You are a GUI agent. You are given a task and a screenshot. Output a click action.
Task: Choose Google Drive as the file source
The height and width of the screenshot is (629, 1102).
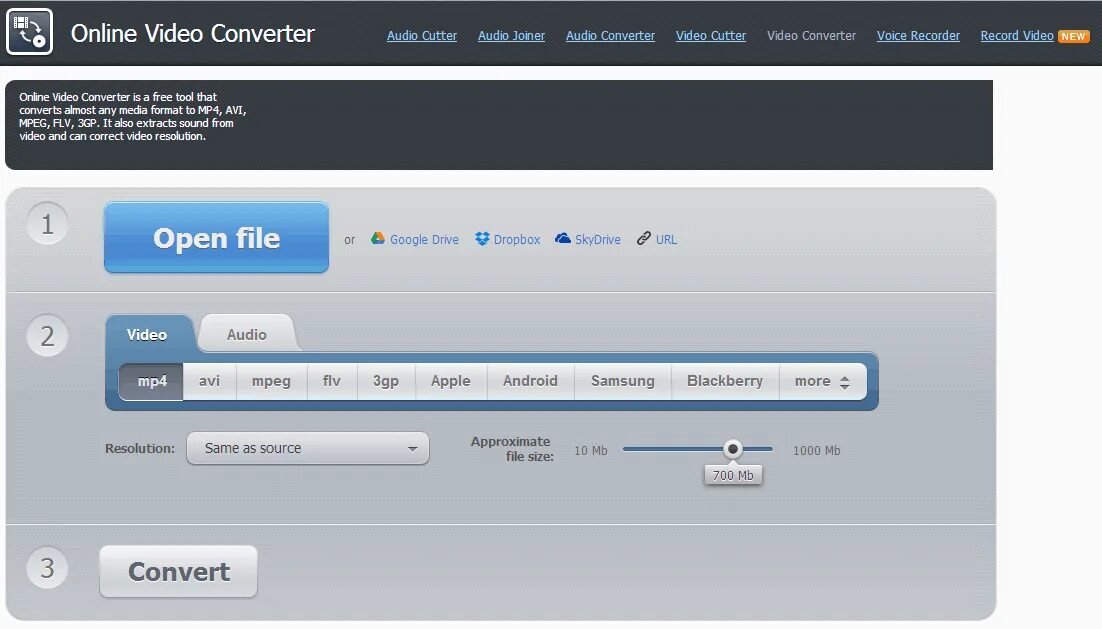tap(424, 240)
